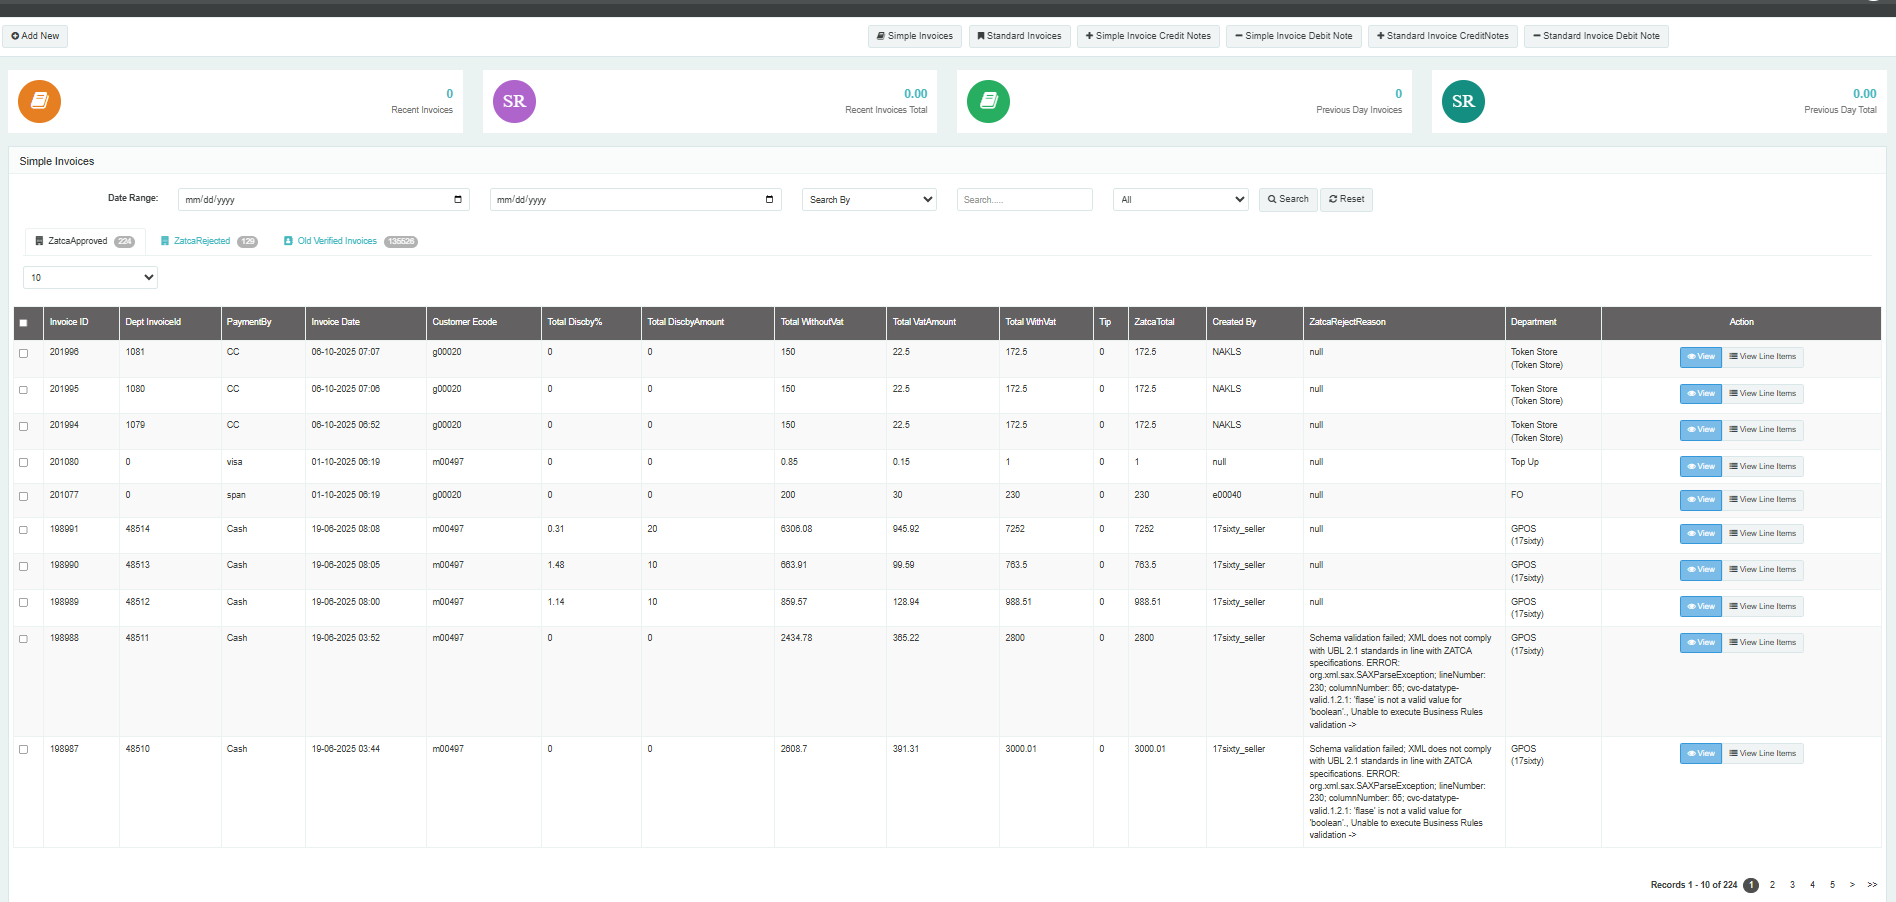The width and height of the screenshot is (1896, 902).
Task: Switch to the ZatcaRejected tab
Action: coord(202,241)
